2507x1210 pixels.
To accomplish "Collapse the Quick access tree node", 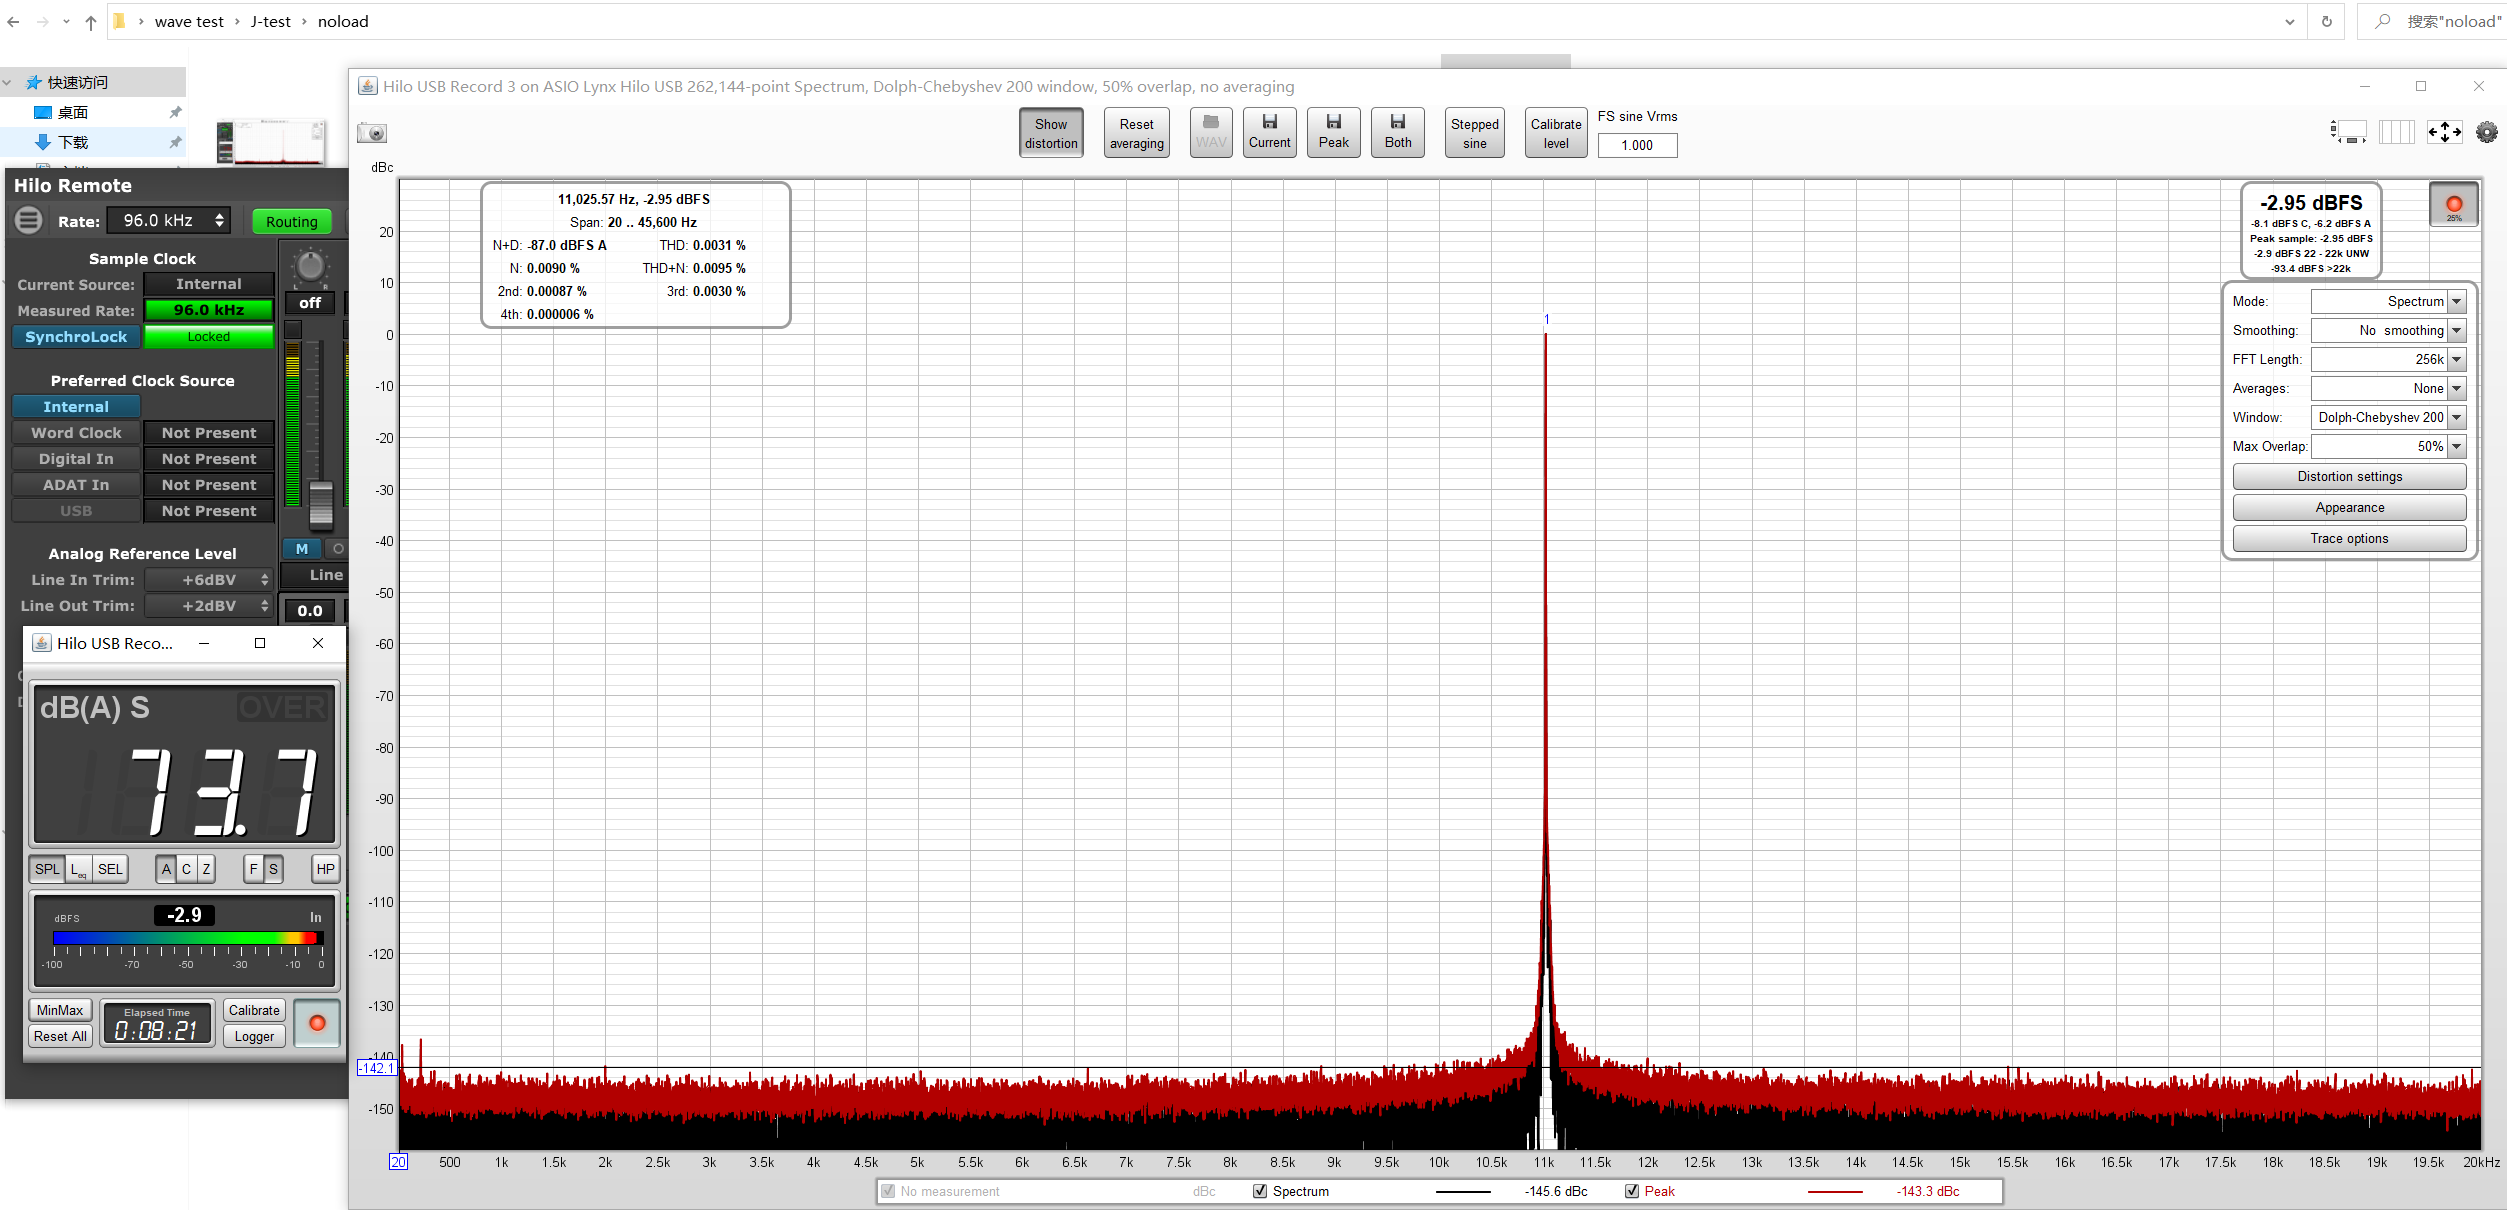I will pos(8,82).
